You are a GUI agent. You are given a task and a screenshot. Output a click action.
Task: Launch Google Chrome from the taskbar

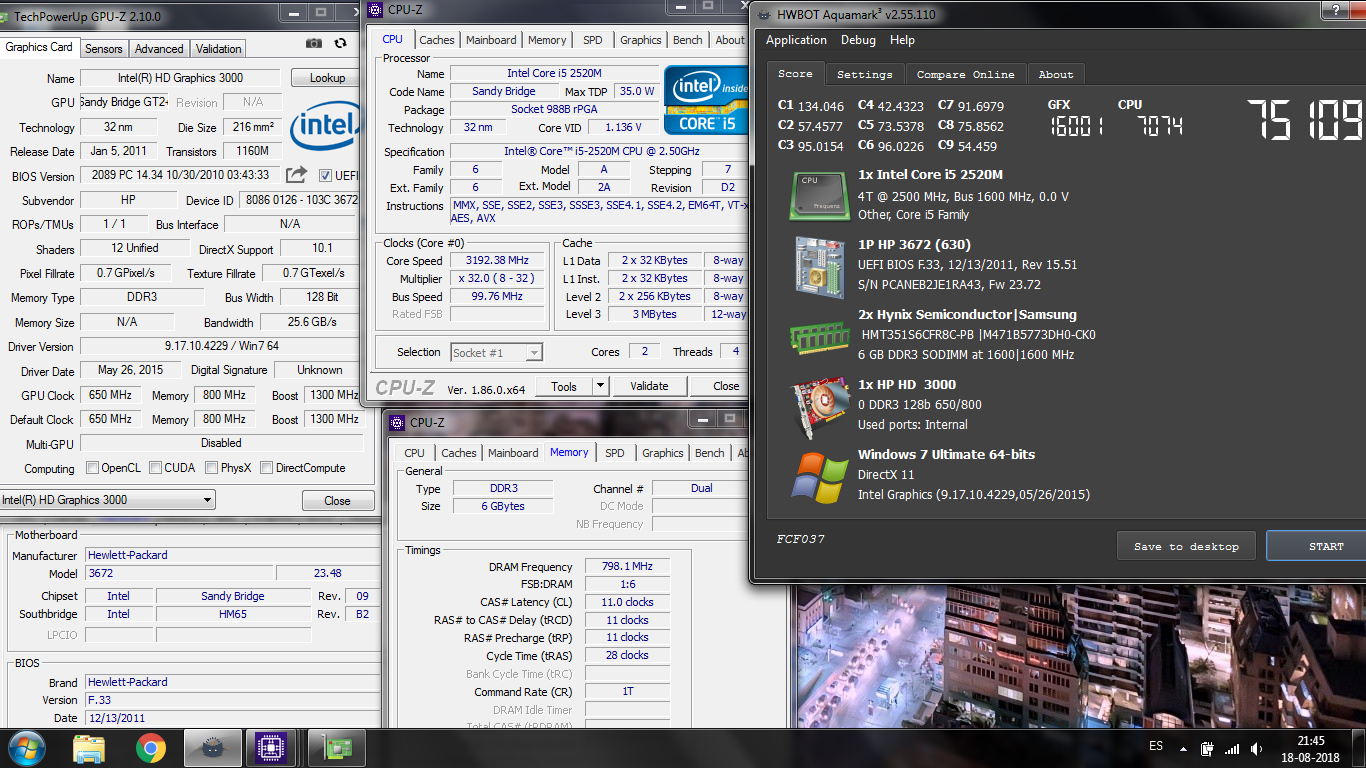pos(151,748)
